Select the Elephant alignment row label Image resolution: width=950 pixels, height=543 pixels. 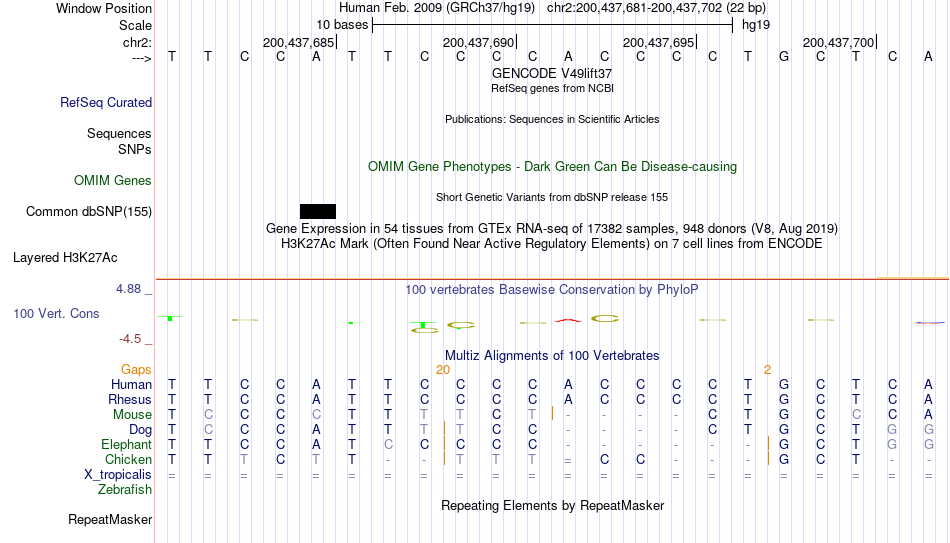(x=127, y=445)
